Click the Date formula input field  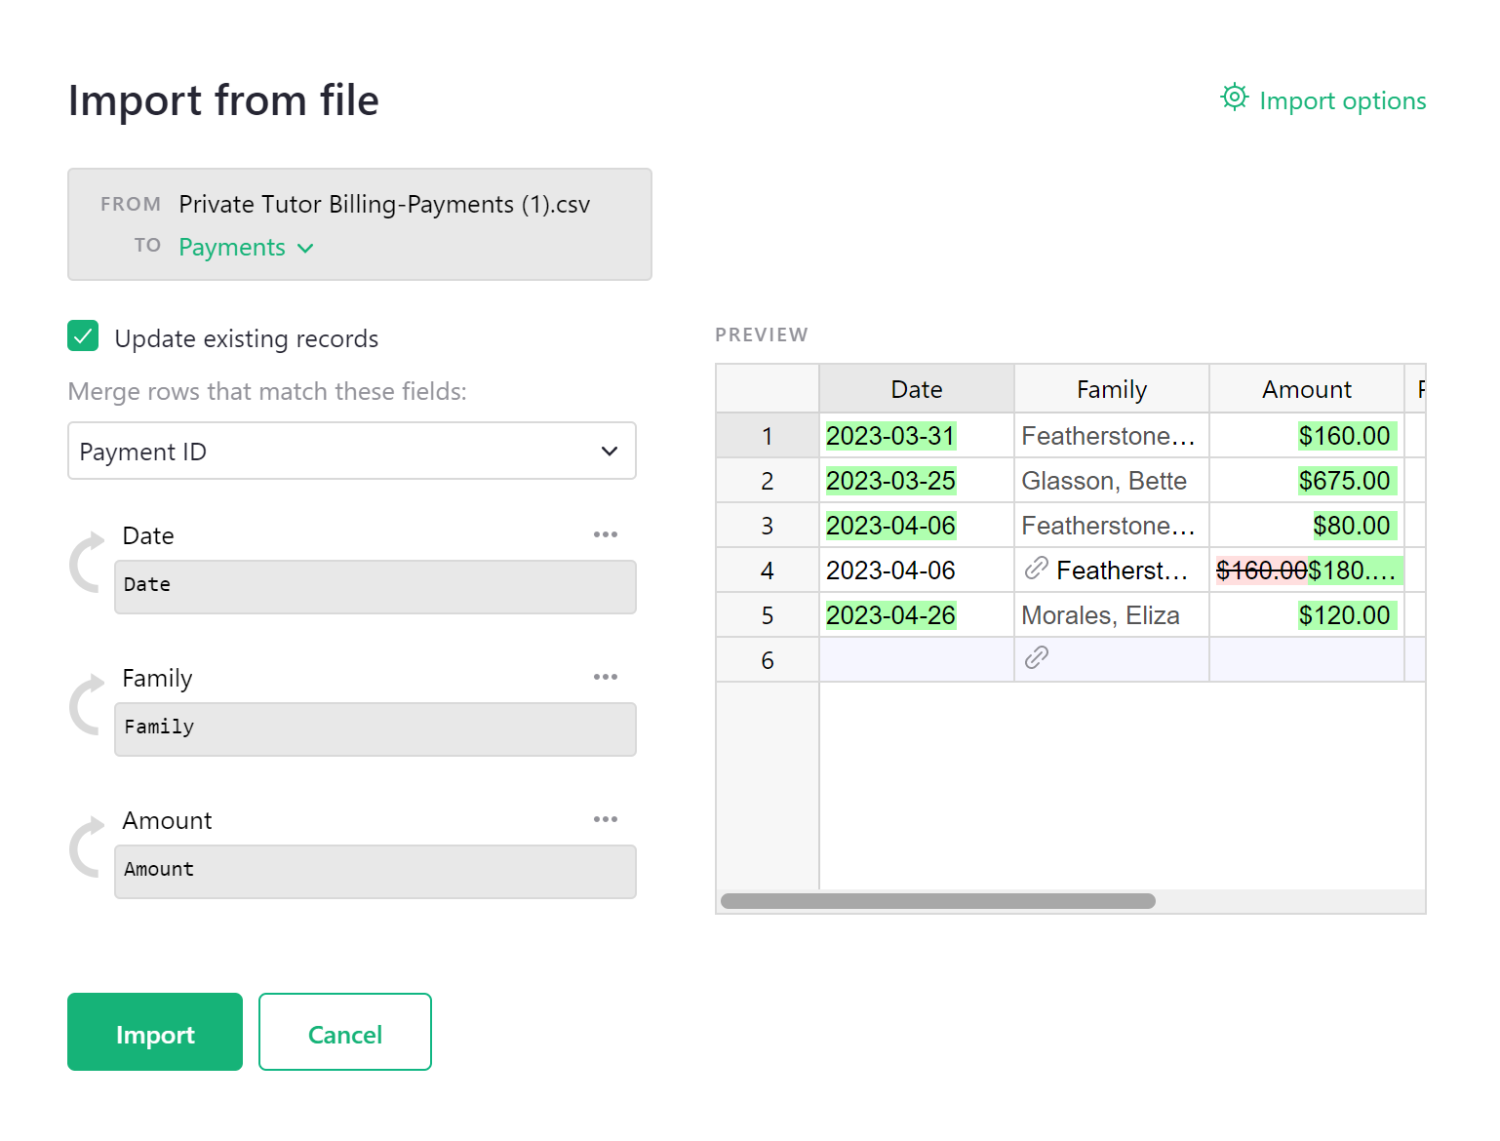click(x=375, y=586)
